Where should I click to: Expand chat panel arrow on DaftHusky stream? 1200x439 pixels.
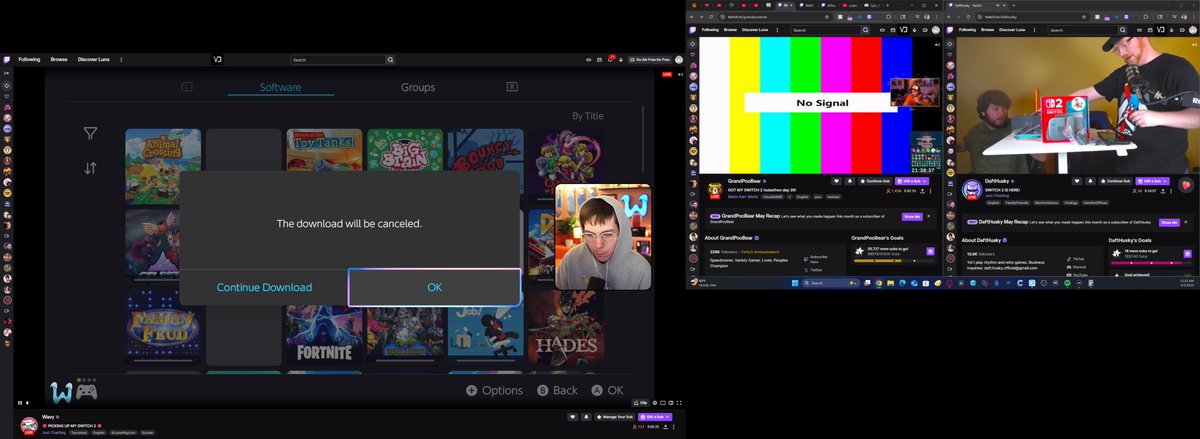pyautogui.click(x=1194, y=45)
